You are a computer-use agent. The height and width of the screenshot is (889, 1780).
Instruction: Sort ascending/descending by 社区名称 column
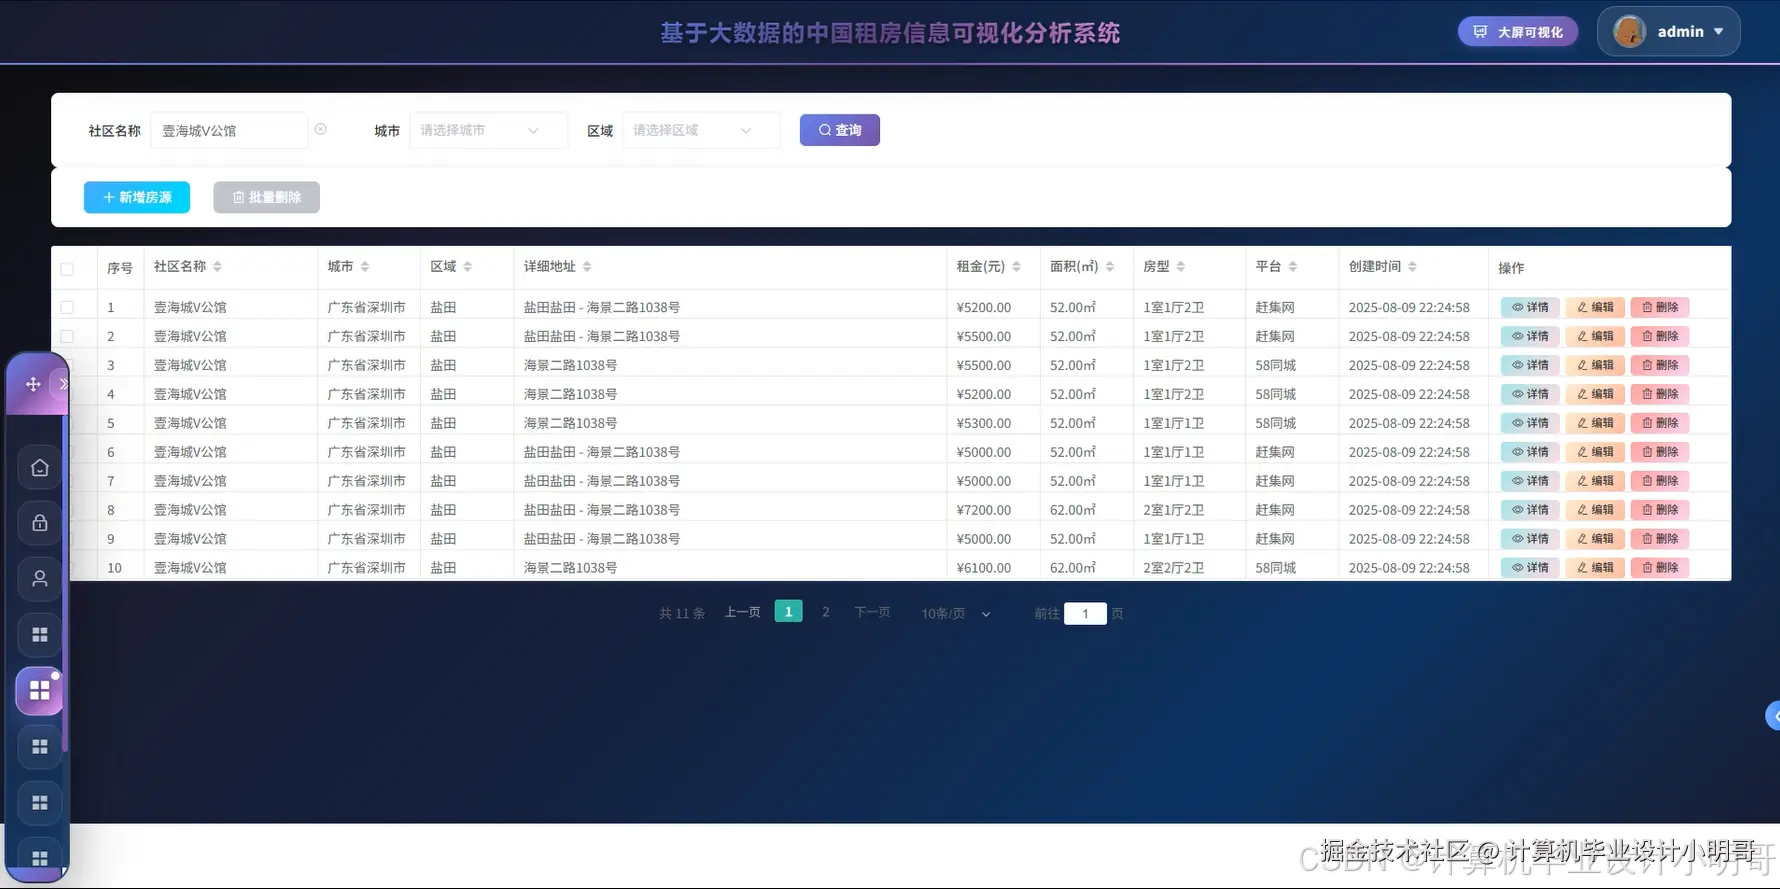pyautogui.click(x=217, y=266)
